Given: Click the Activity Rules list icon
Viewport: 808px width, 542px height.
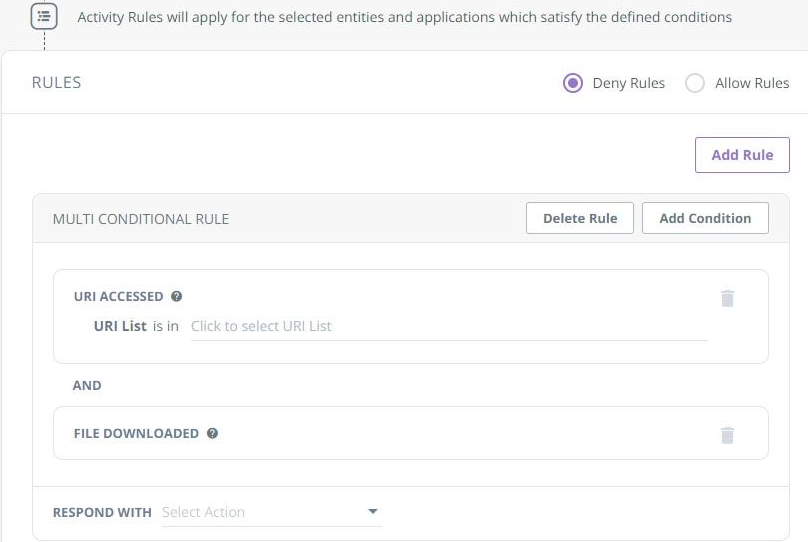Looking at the screenshot, I should point(44,16).
